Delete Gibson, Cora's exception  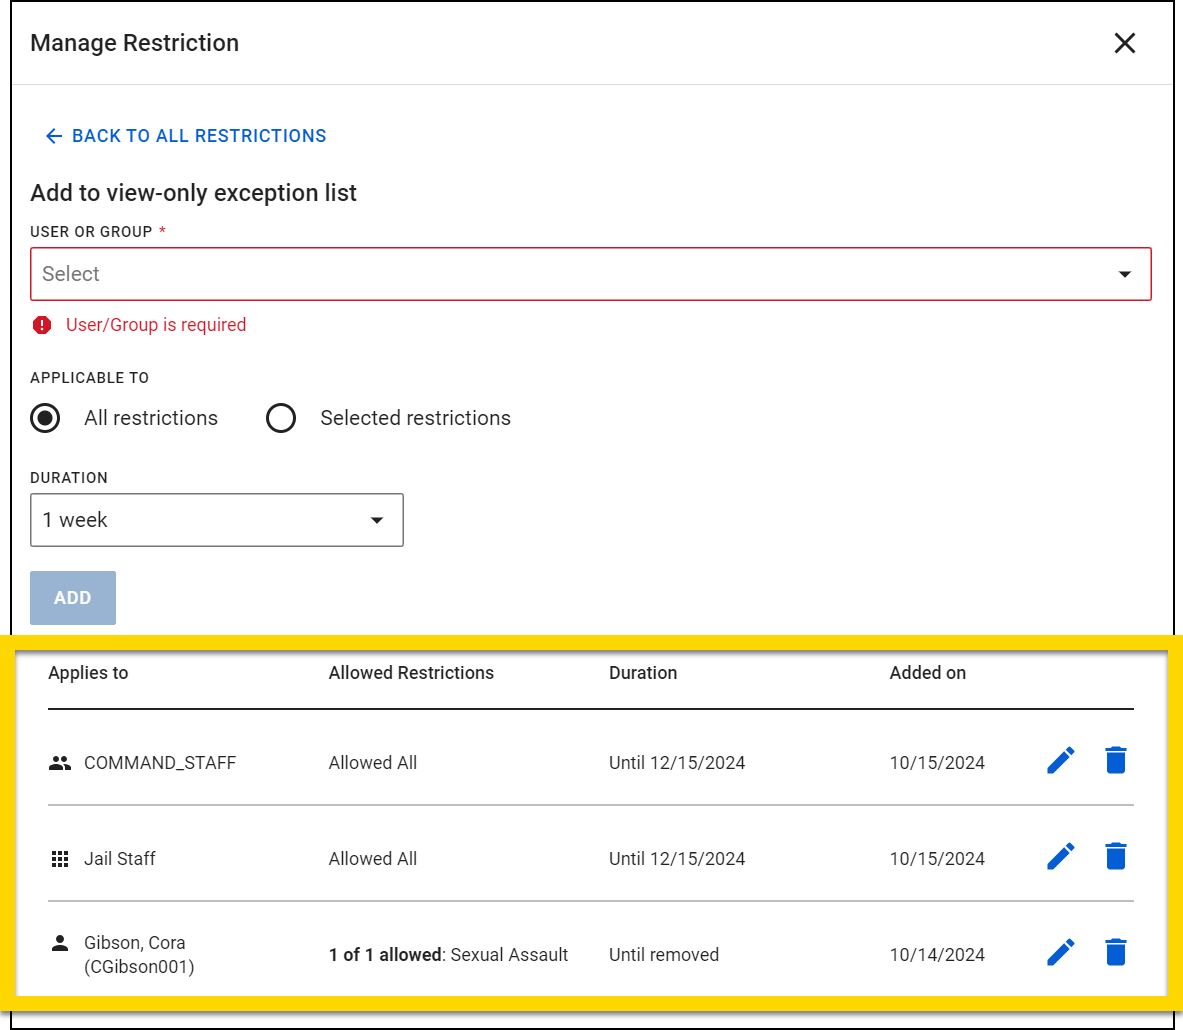point(1116,952)
